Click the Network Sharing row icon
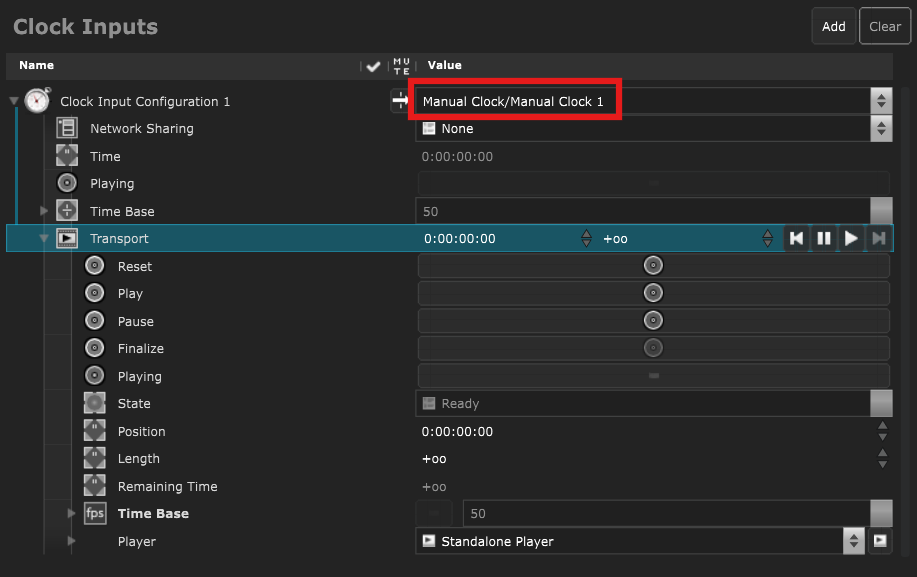 (67, 128)
